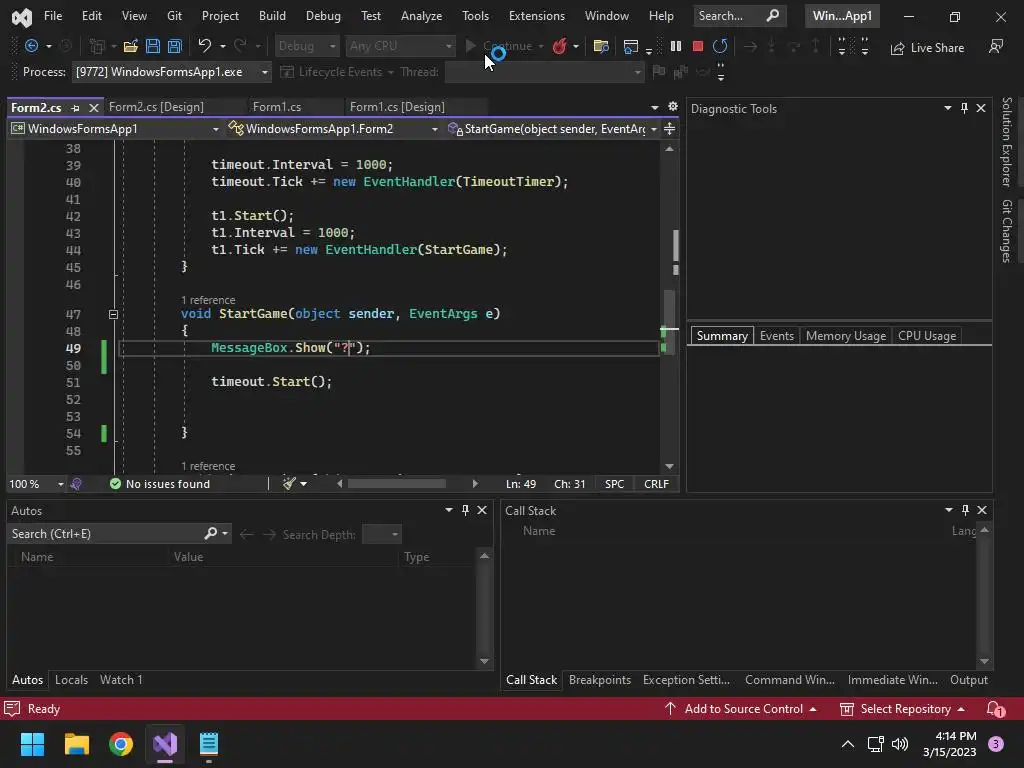Viewport: 1024px width, 768px height.
Task: Click the Save All icon in the toolbar
Action: tap(175, 46)
